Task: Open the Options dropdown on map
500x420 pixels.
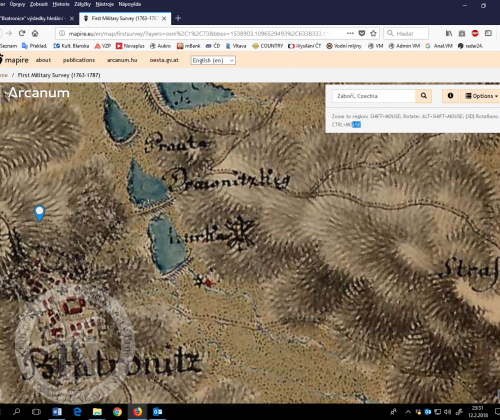Action: [481, 96]
